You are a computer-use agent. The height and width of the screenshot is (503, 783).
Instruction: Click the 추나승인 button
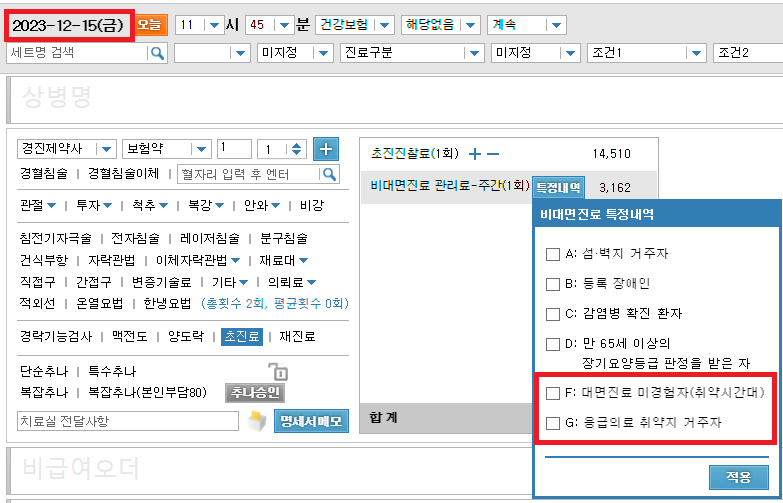tap(255, 393)
